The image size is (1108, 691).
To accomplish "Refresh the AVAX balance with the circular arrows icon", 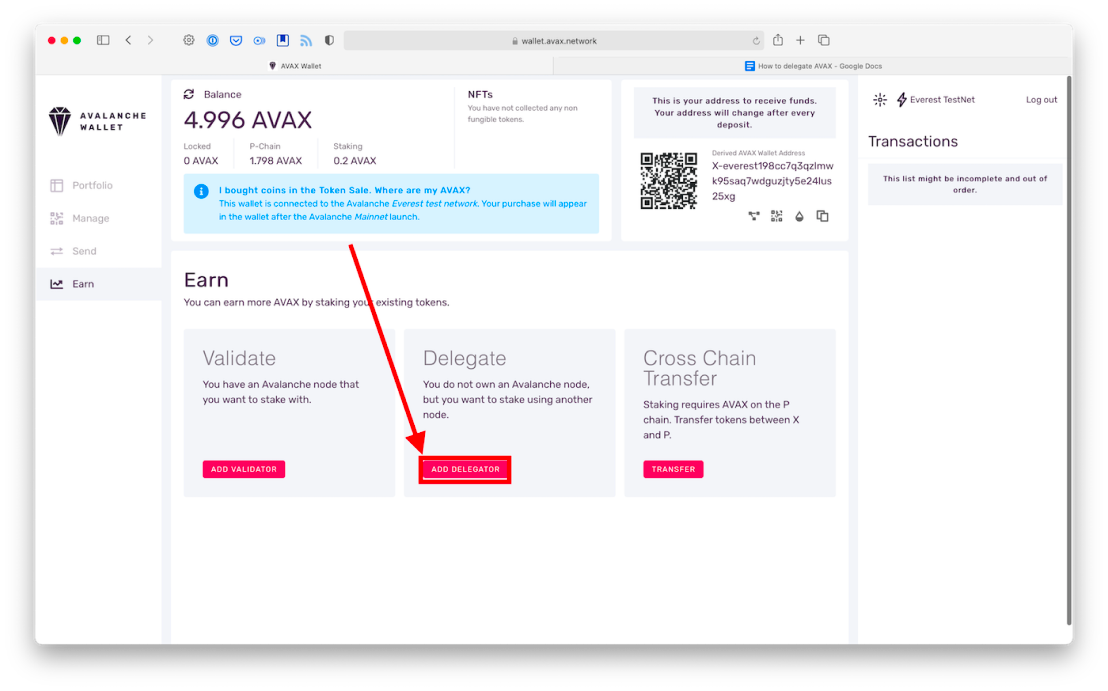I will [189, 94].
